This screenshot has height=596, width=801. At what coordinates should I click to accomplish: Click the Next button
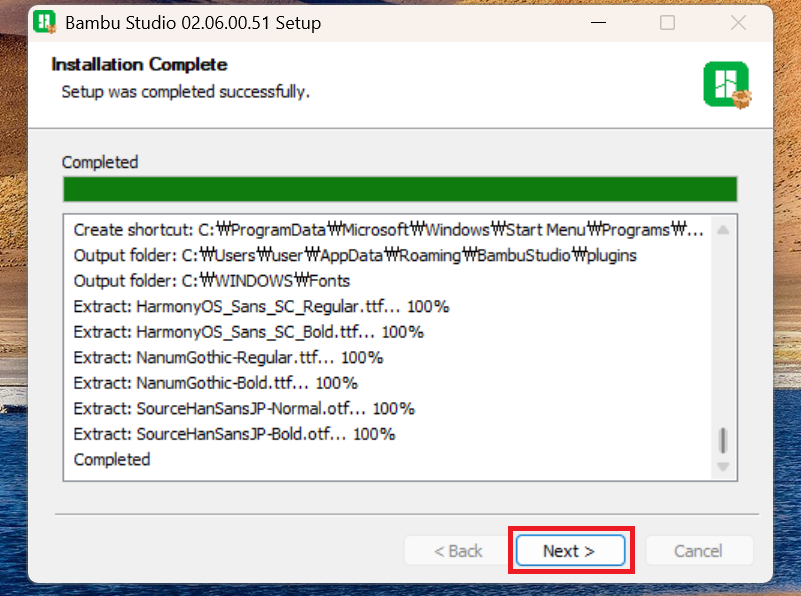pyautogui.click(x=570, y=551)
